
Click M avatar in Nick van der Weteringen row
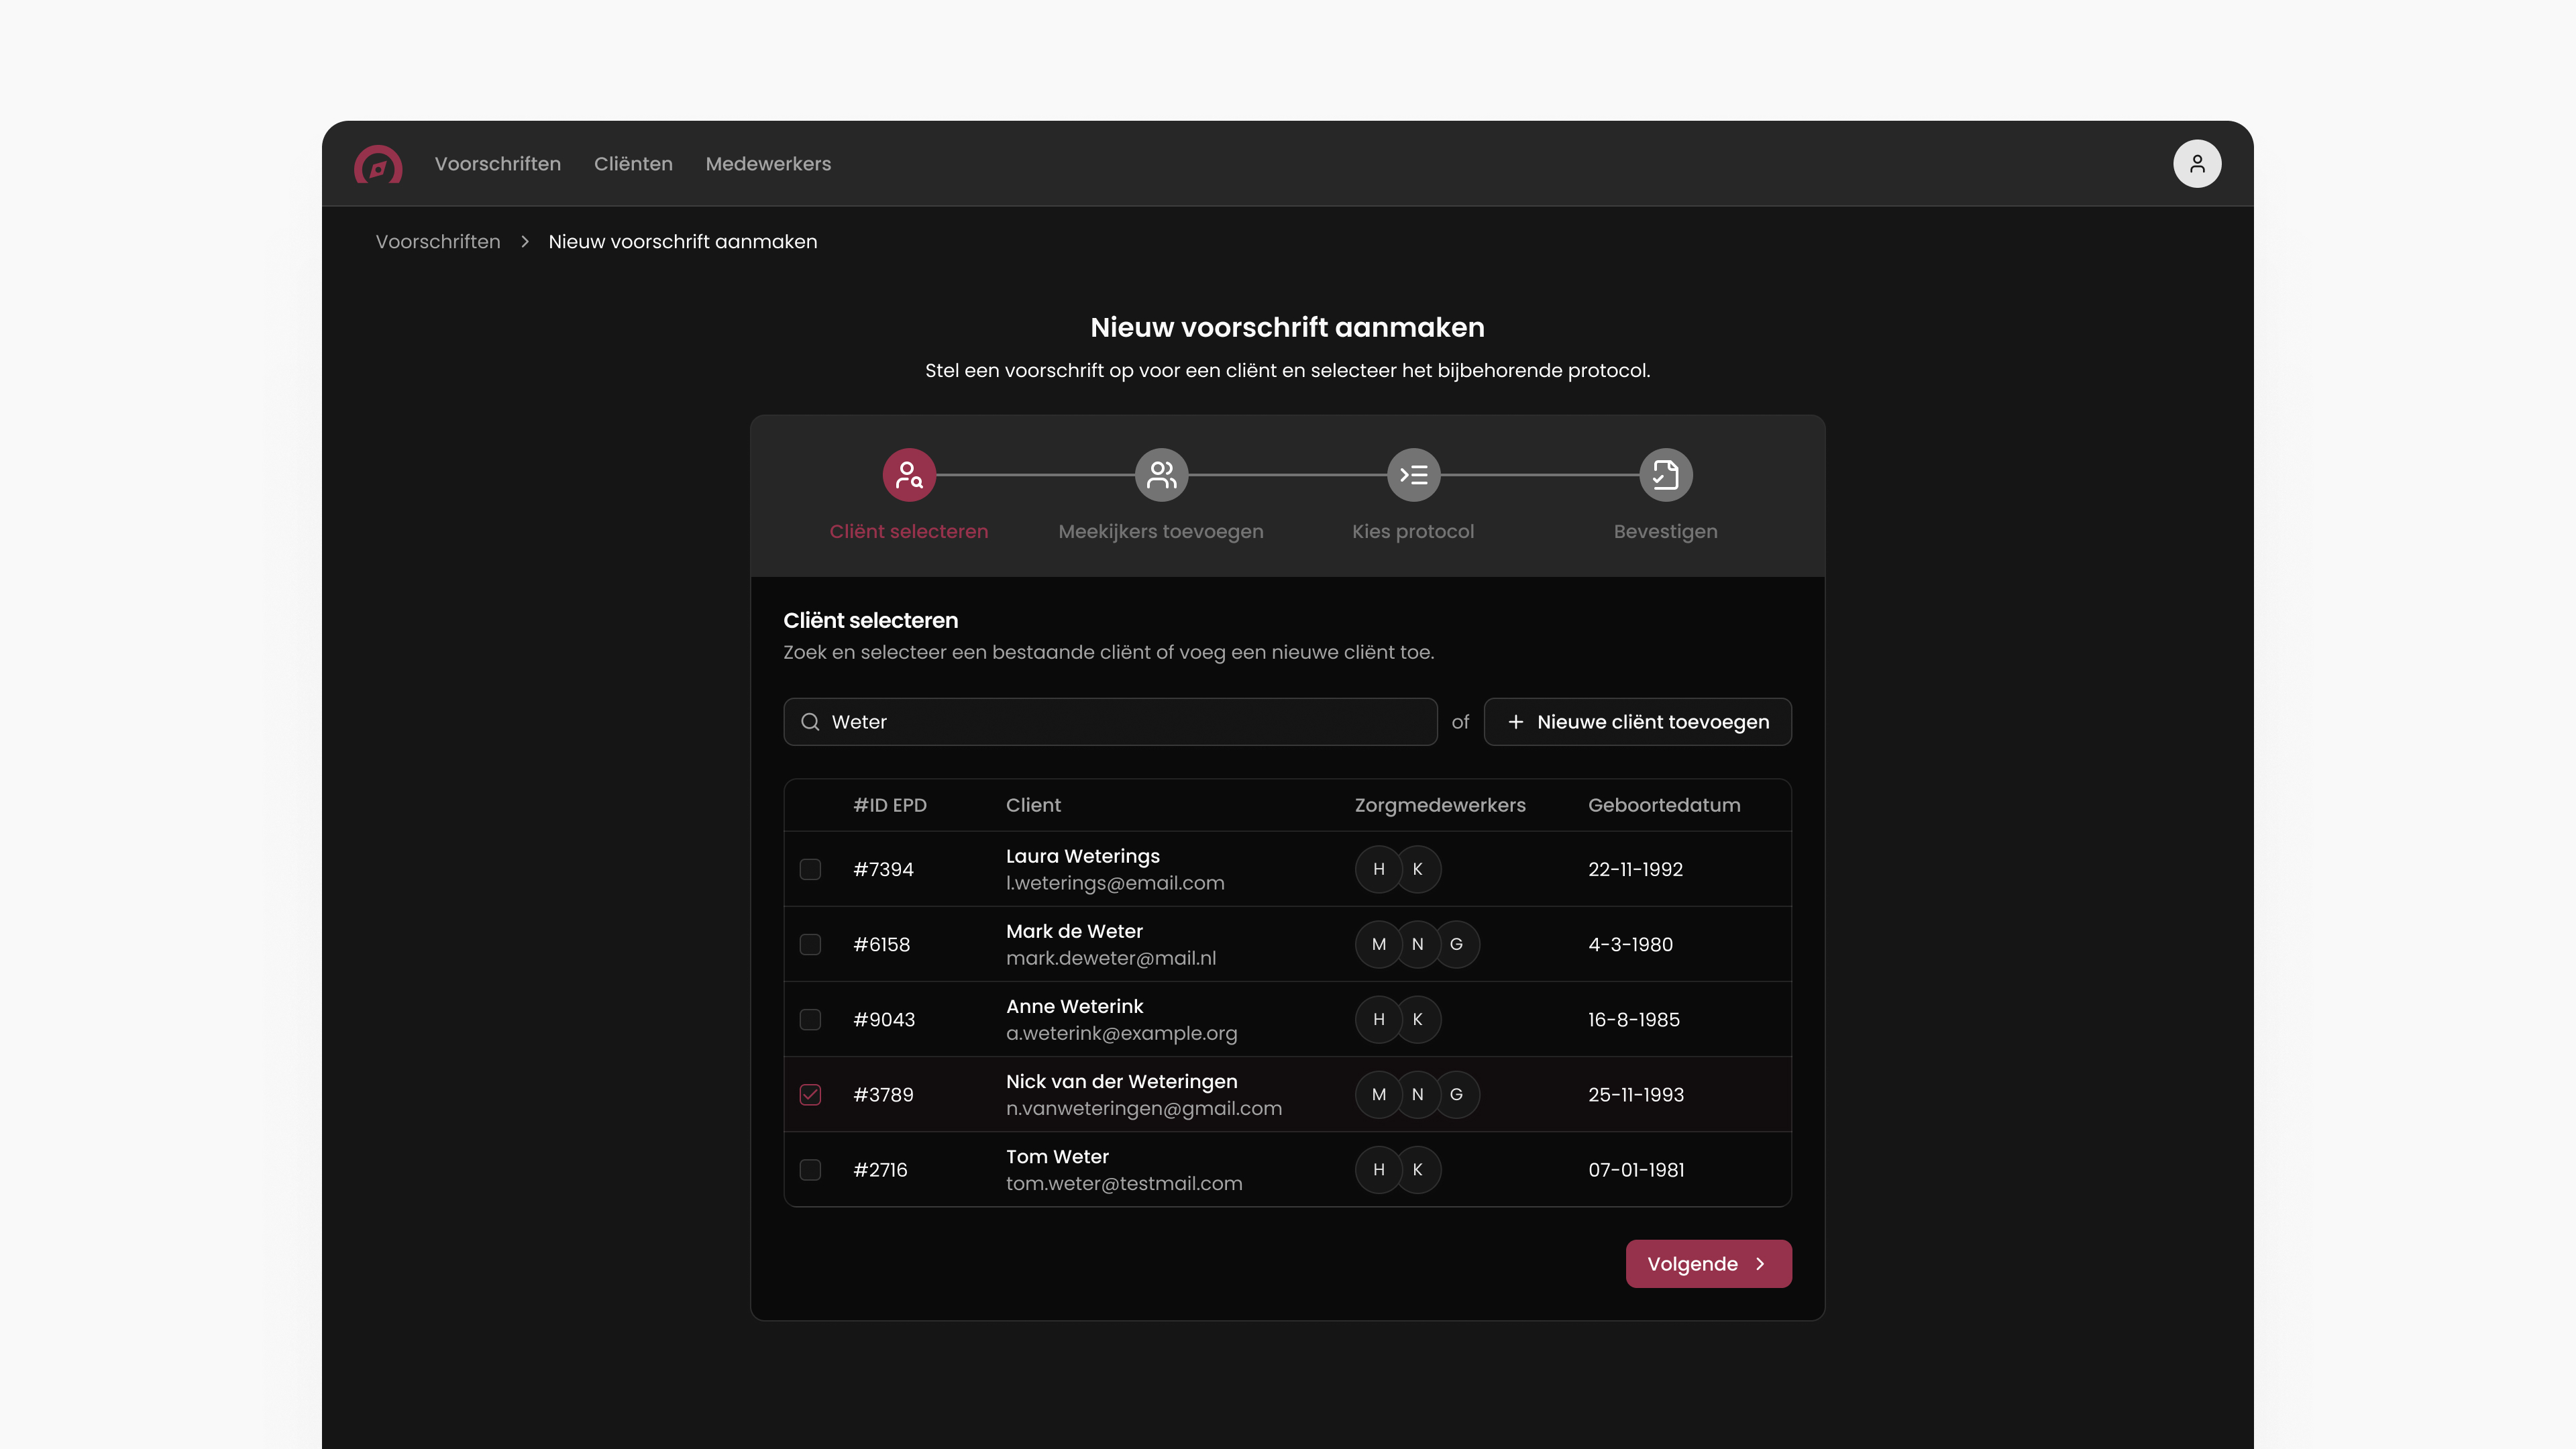point(1379,1094)
